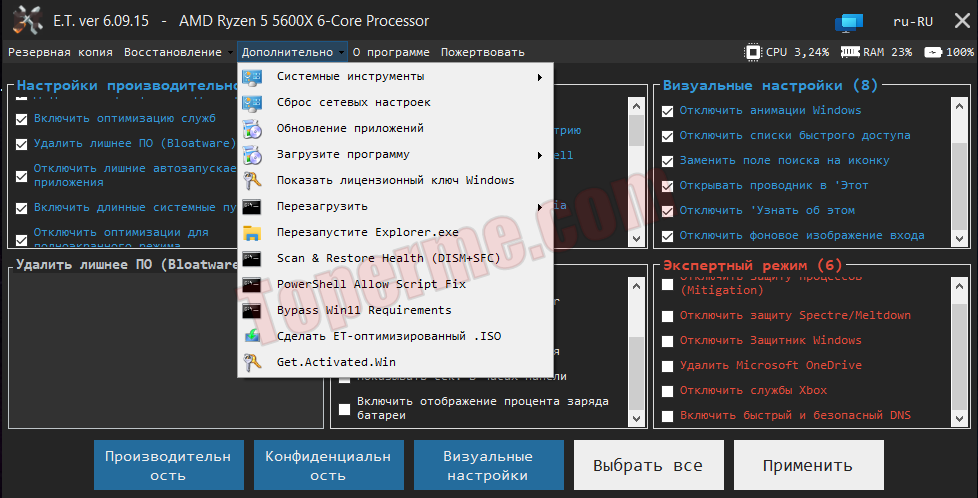This screenshot has width=978, height=498.
Task: Click the battery status icon
Action: (932, 52)
